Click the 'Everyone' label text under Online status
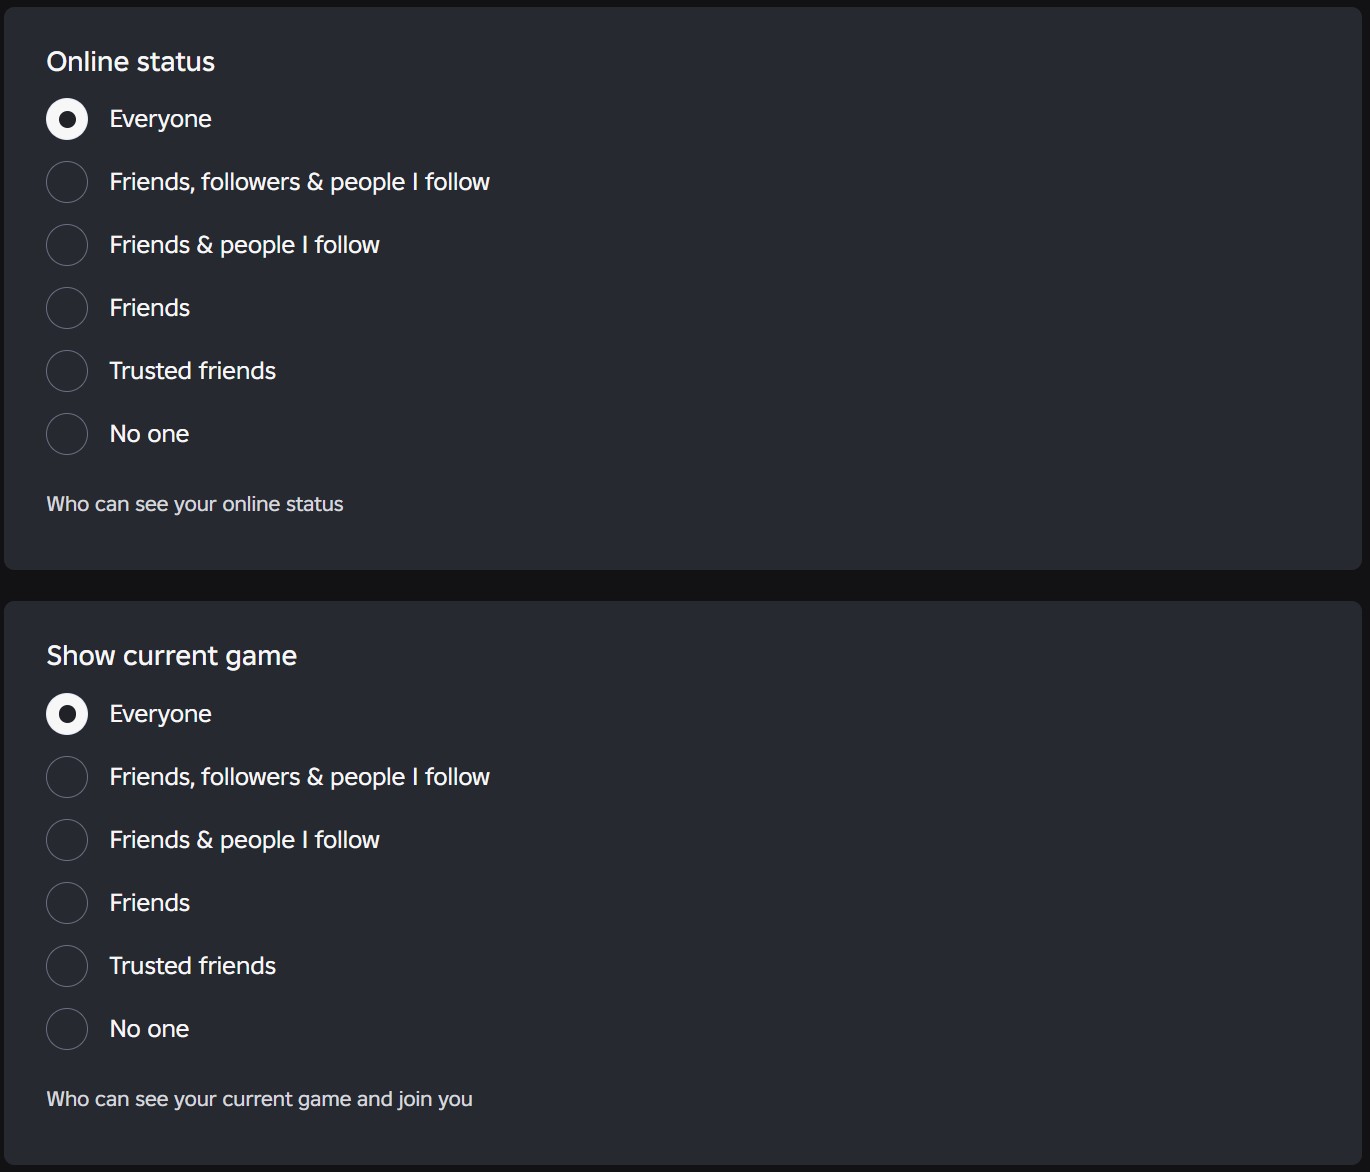 (161, 120)
